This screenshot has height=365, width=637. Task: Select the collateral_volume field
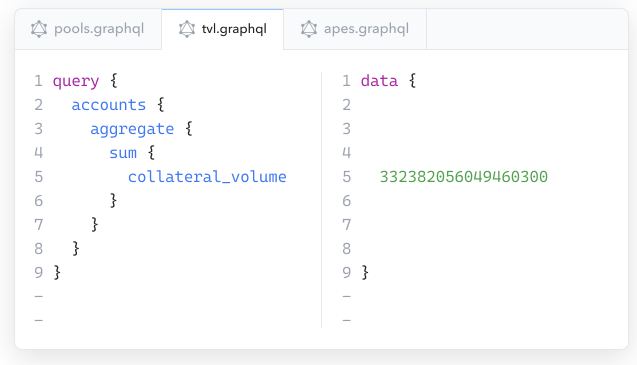pyautogui.click(x=207, y=177)
